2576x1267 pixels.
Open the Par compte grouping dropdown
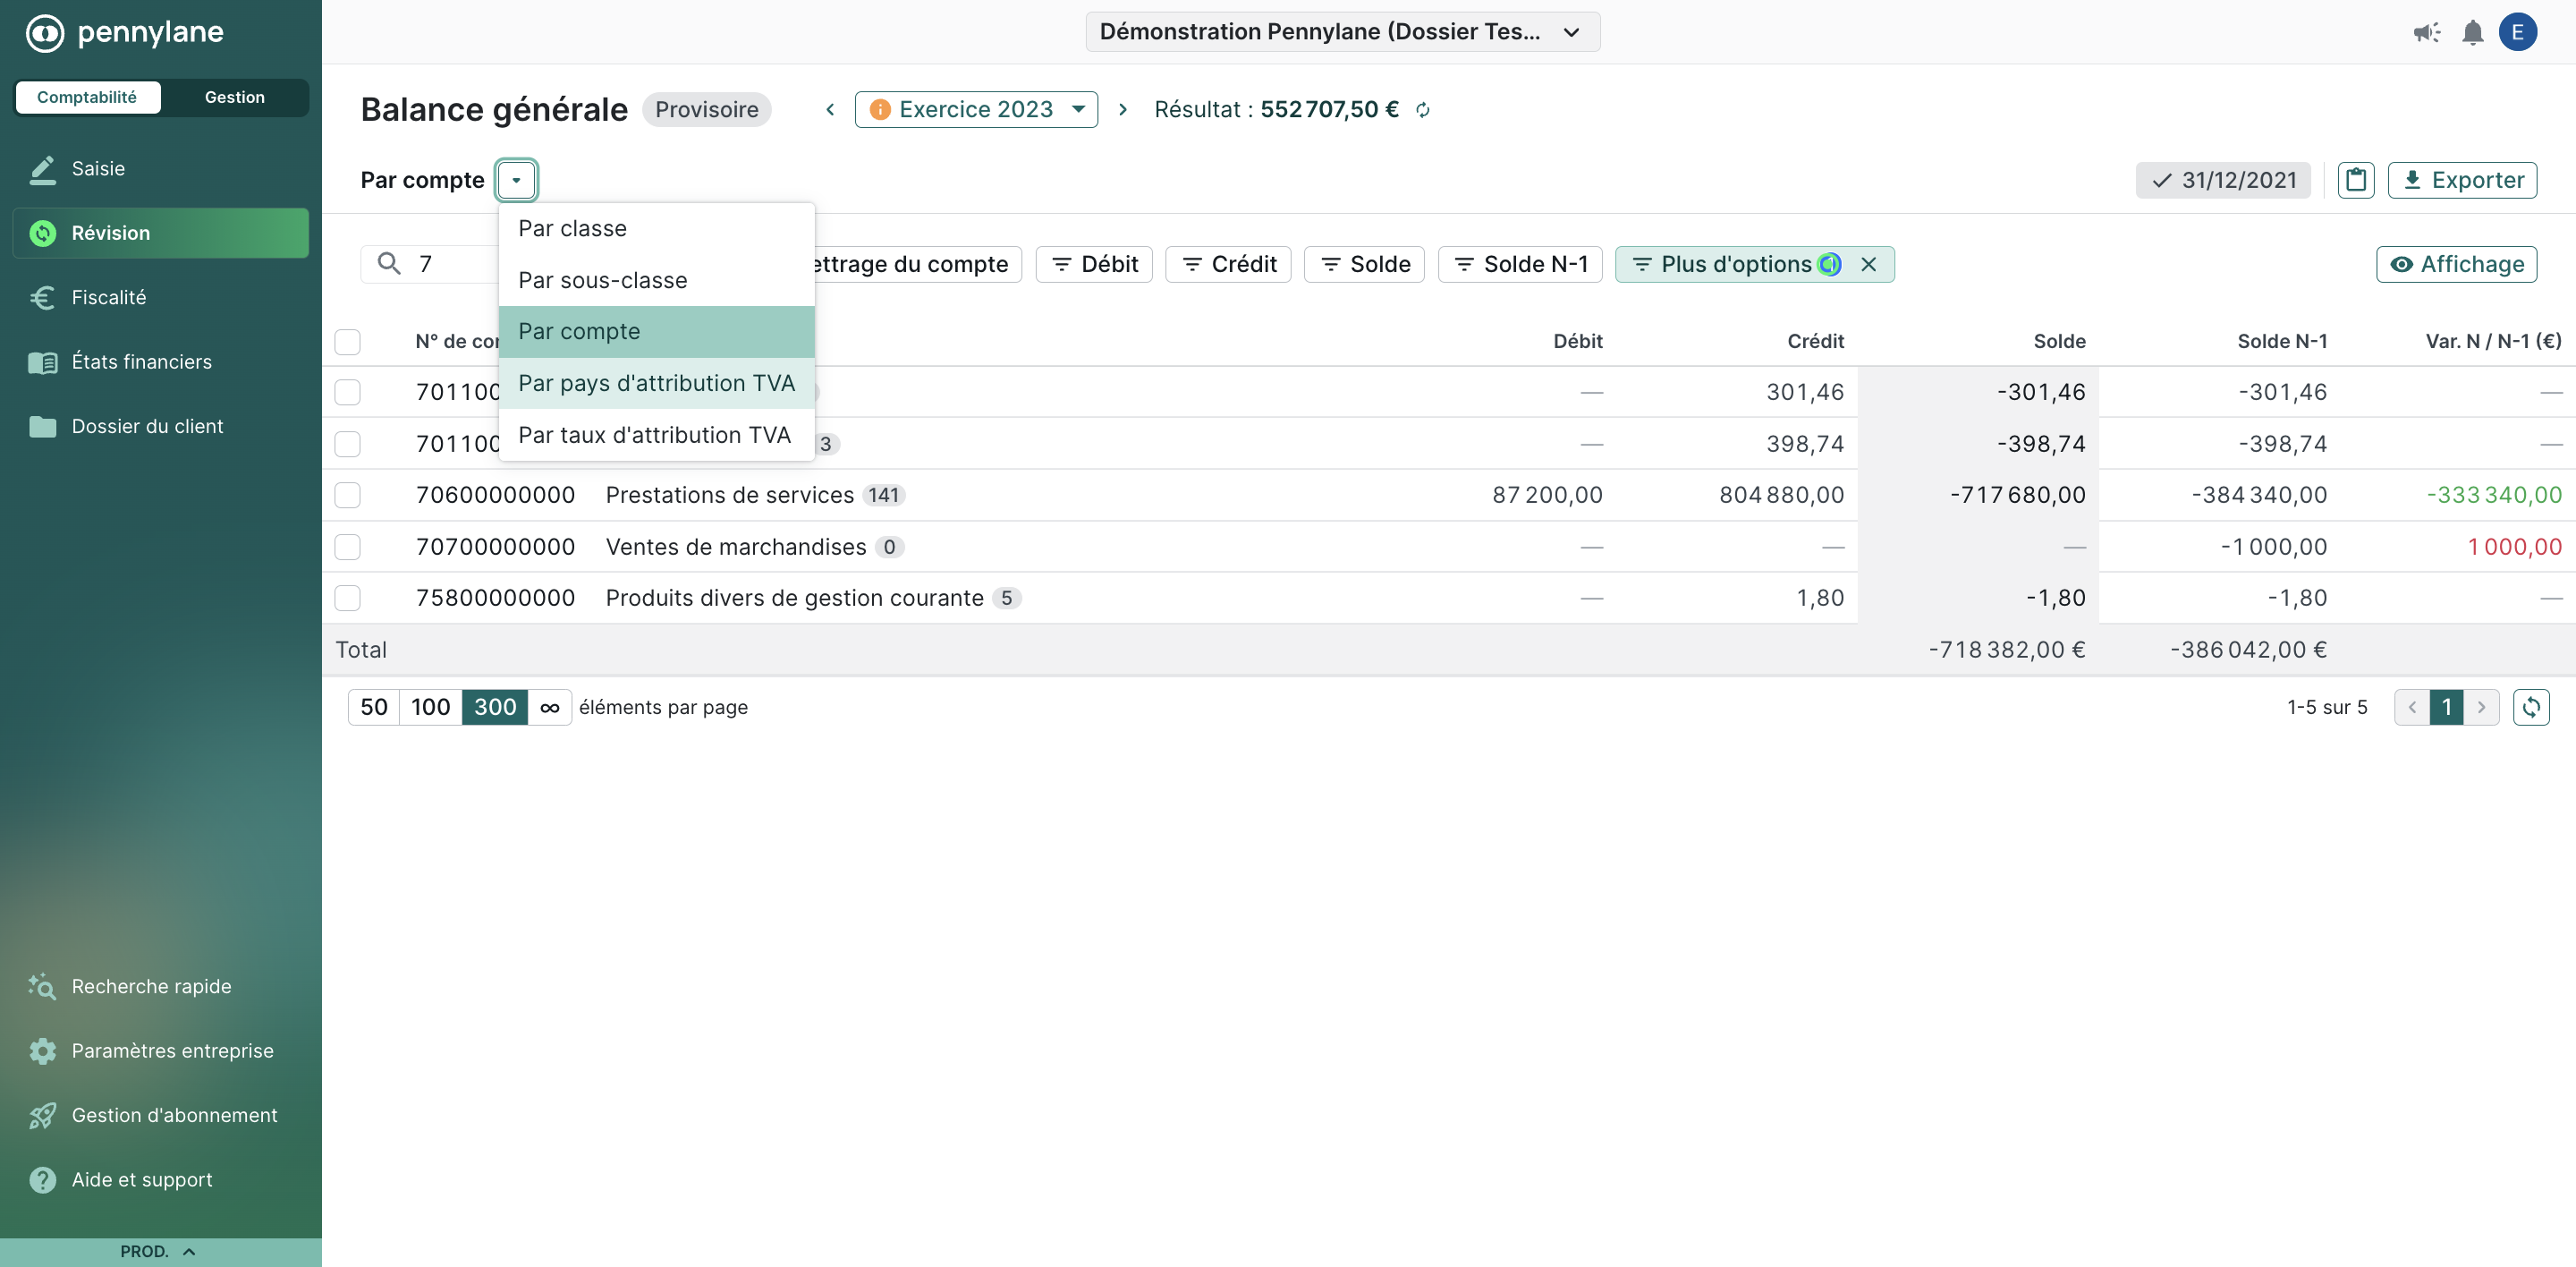click(x=516, y=179)
